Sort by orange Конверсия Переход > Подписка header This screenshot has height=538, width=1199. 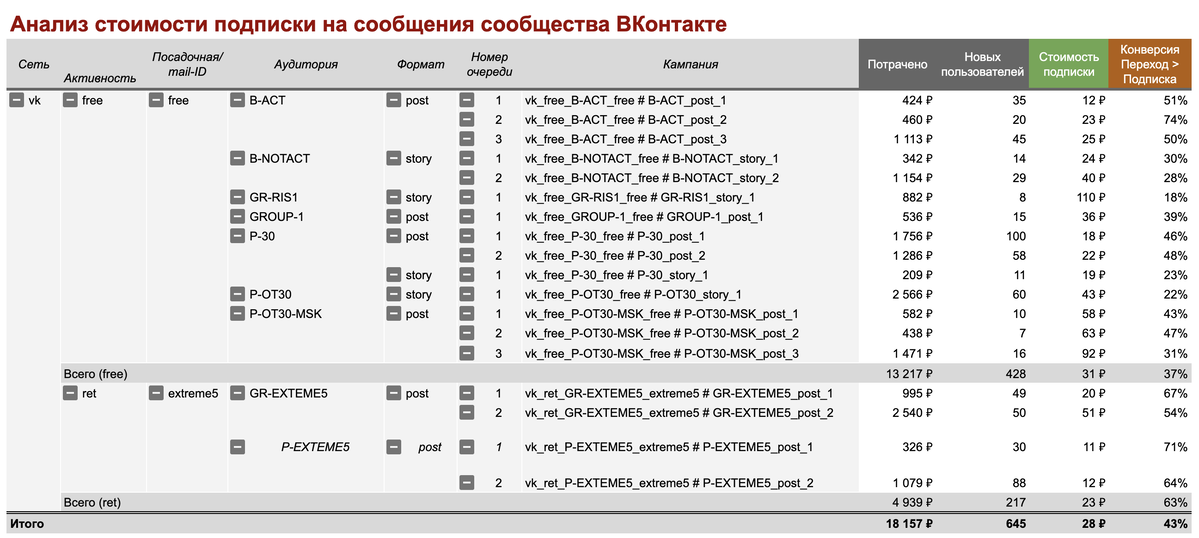(1149, 64)
